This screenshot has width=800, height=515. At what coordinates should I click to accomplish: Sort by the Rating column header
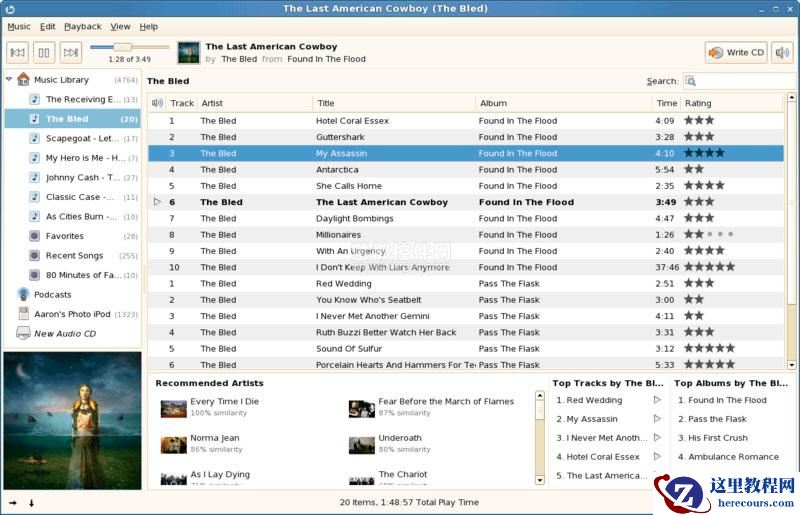pos(732,103)
